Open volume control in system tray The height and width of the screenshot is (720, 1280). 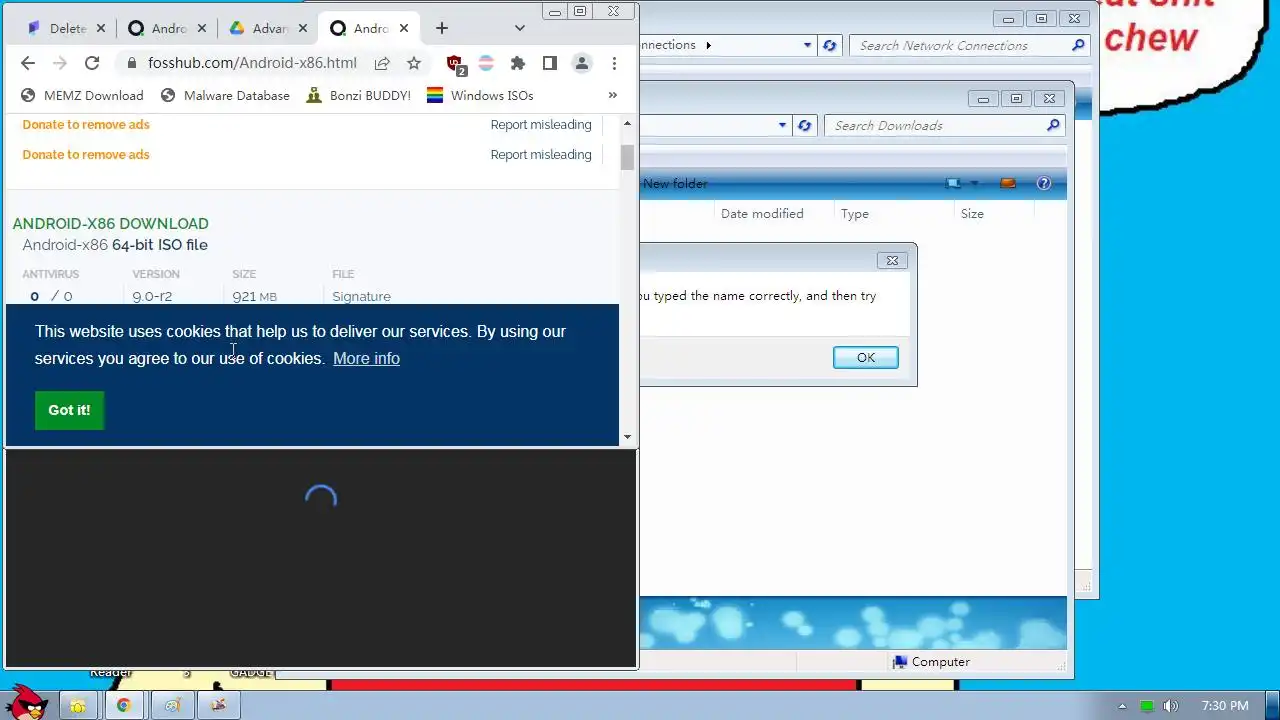coord(1170,706)
